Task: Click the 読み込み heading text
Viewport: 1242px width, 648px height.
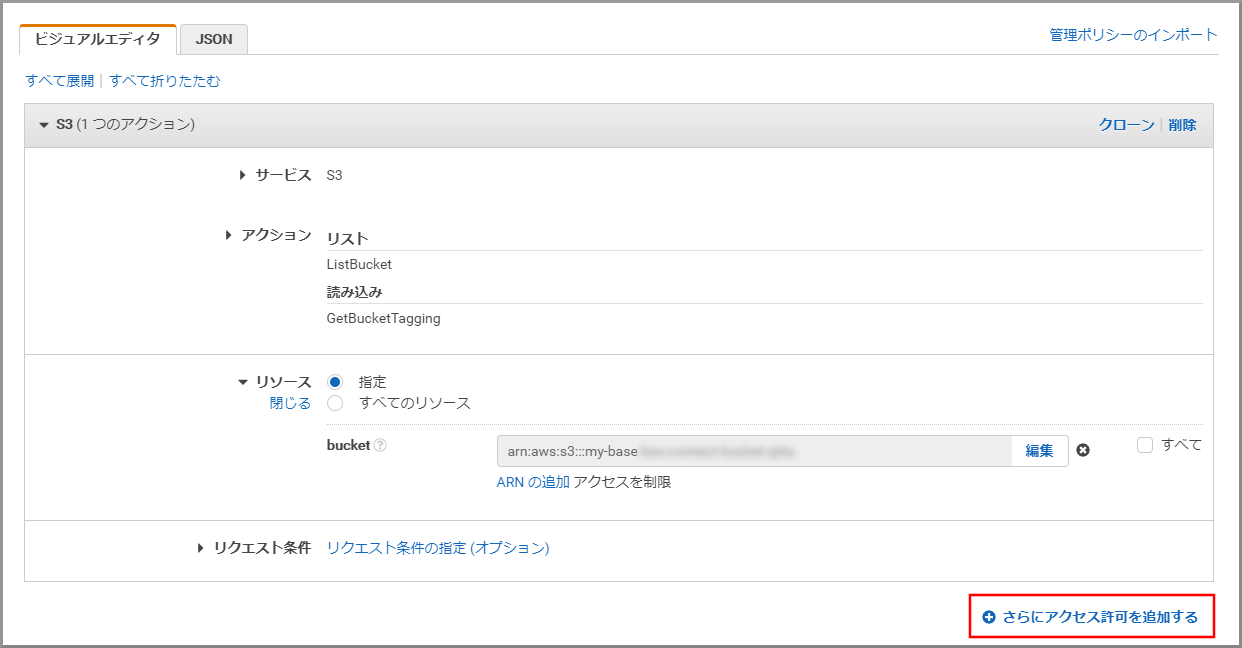Action: pyautogui.click(x=355, y=292)
